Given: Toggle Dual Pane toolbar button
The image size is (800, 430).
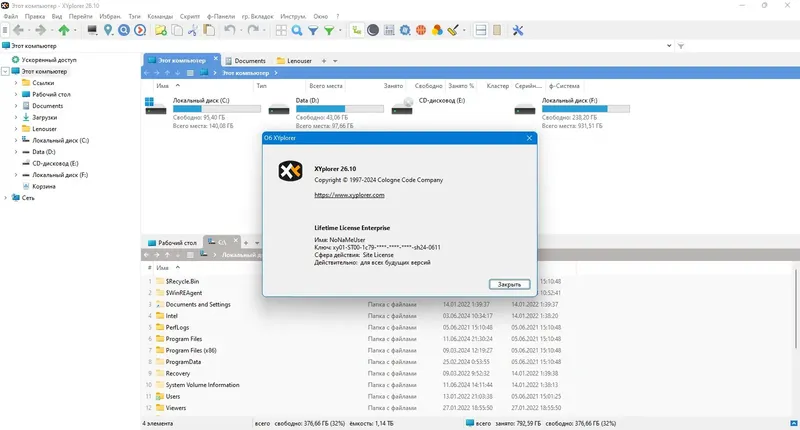Looking at the screenshot, I should coord(481,31).
